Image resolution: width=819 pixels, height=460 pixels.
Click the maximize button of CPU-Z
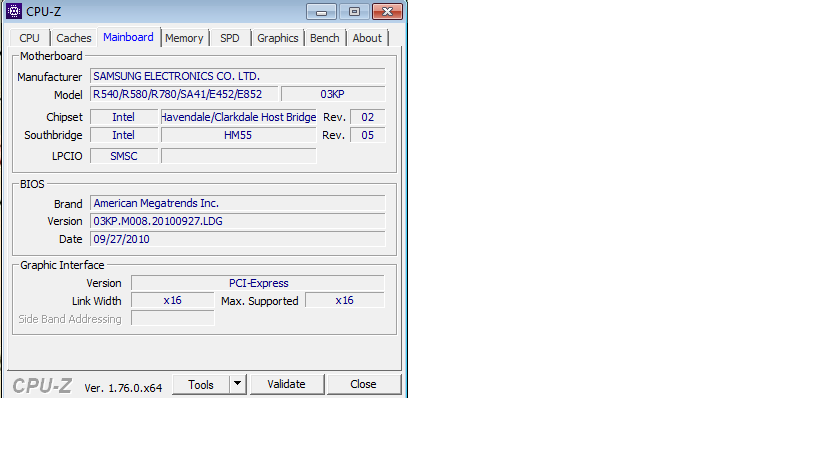point(354,11)
